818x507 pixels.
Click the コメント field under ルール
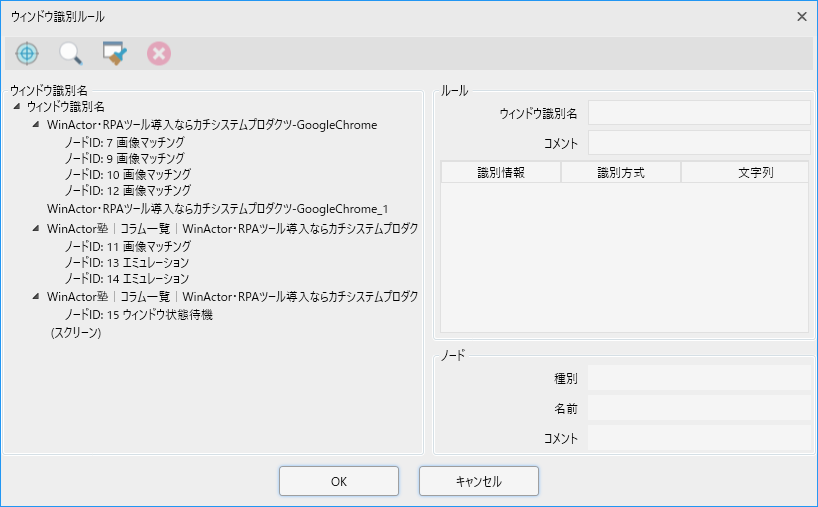[x=698, y=143]
